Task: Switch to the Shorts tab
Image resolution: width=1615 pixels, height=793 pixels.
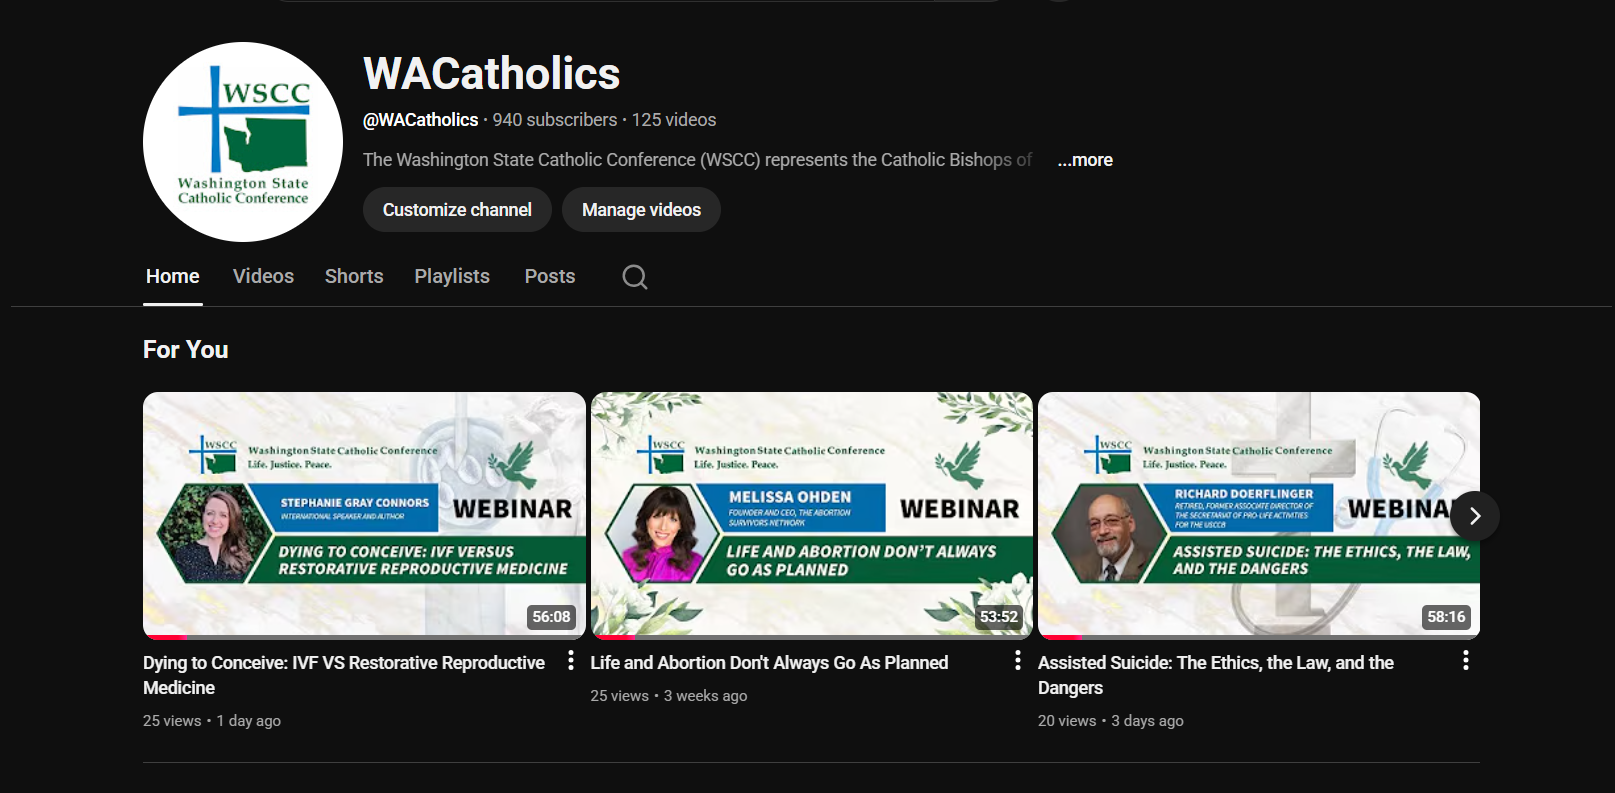Action: [x=354, y=277]
